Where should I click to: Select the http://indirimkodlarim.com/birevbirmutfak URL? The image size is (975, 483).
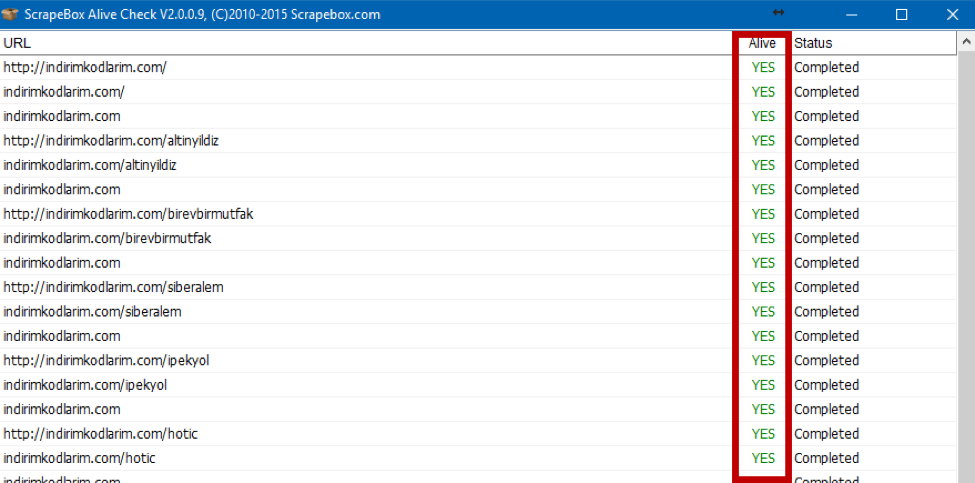129,214
